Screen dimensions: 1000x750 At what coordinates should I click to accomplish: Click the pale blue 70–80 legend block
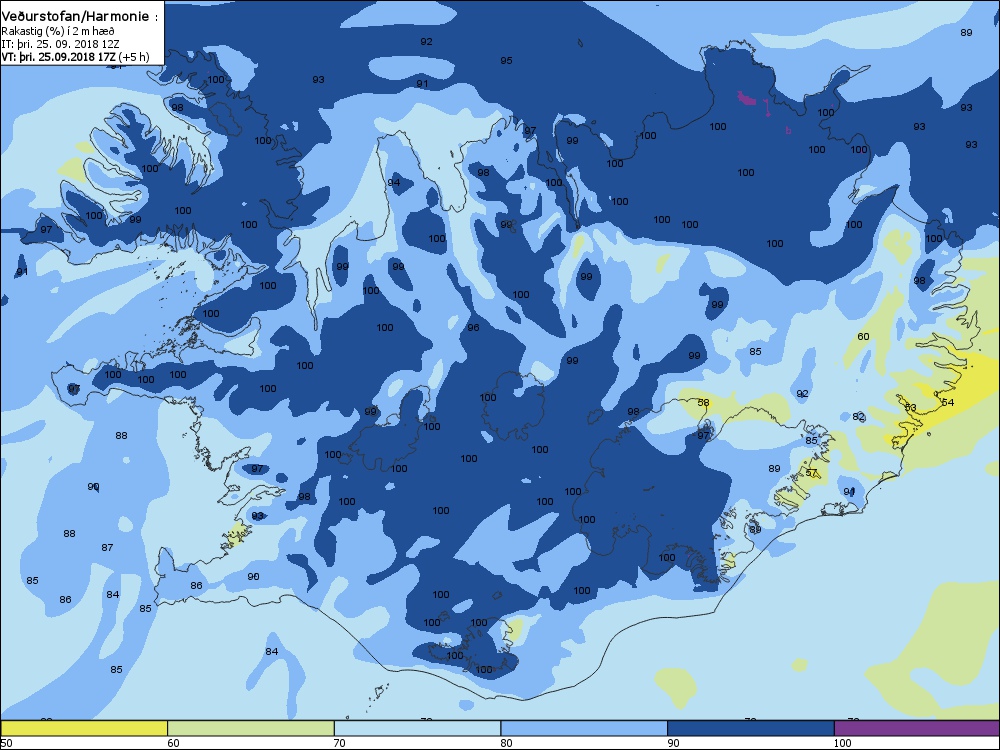[x=417, y=728]
